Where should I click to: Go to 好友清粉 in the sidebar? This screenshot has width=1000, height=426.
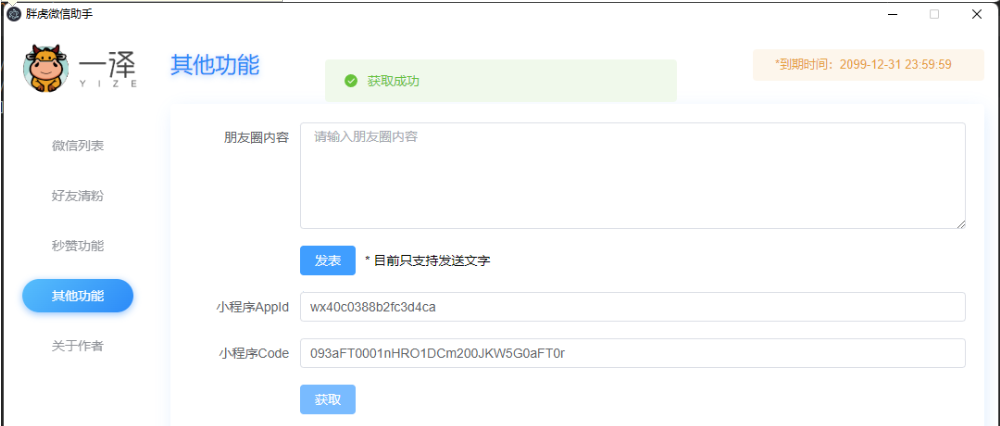[x=77, y=196]
